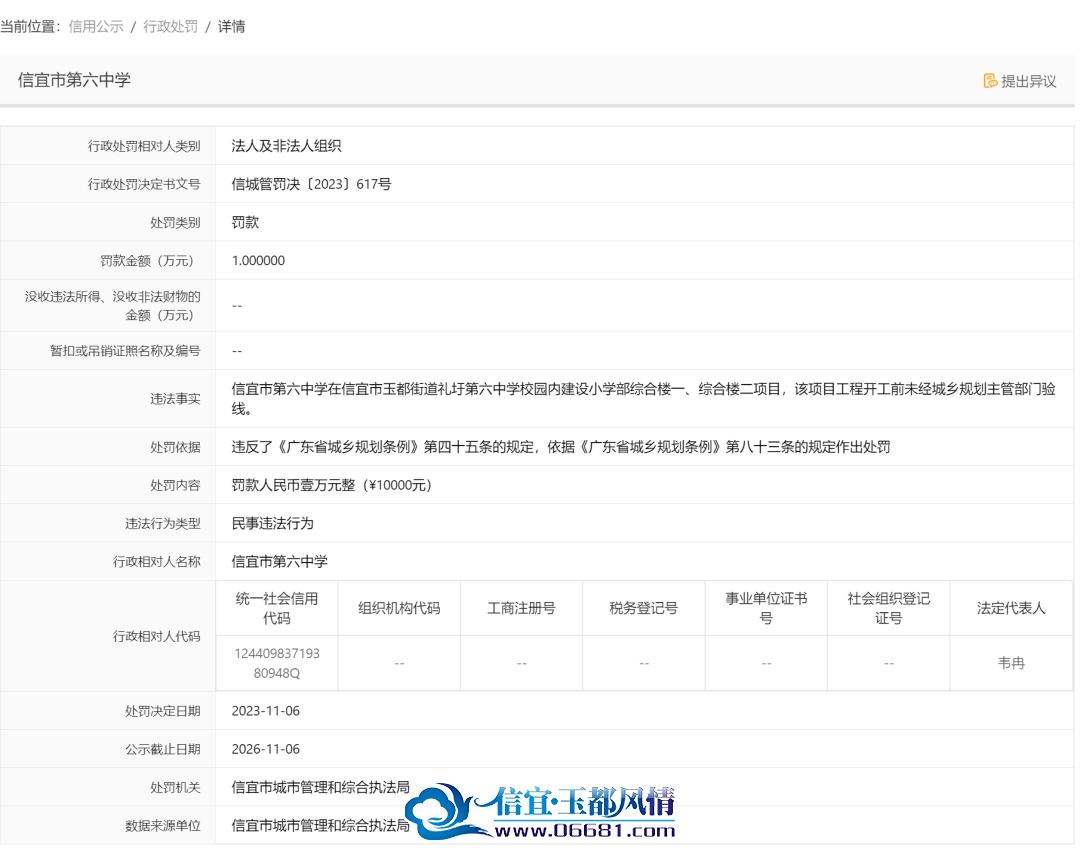The image size is (1080, 848).
Task: Click 税务登记号 column header
Action: [644, 609]
